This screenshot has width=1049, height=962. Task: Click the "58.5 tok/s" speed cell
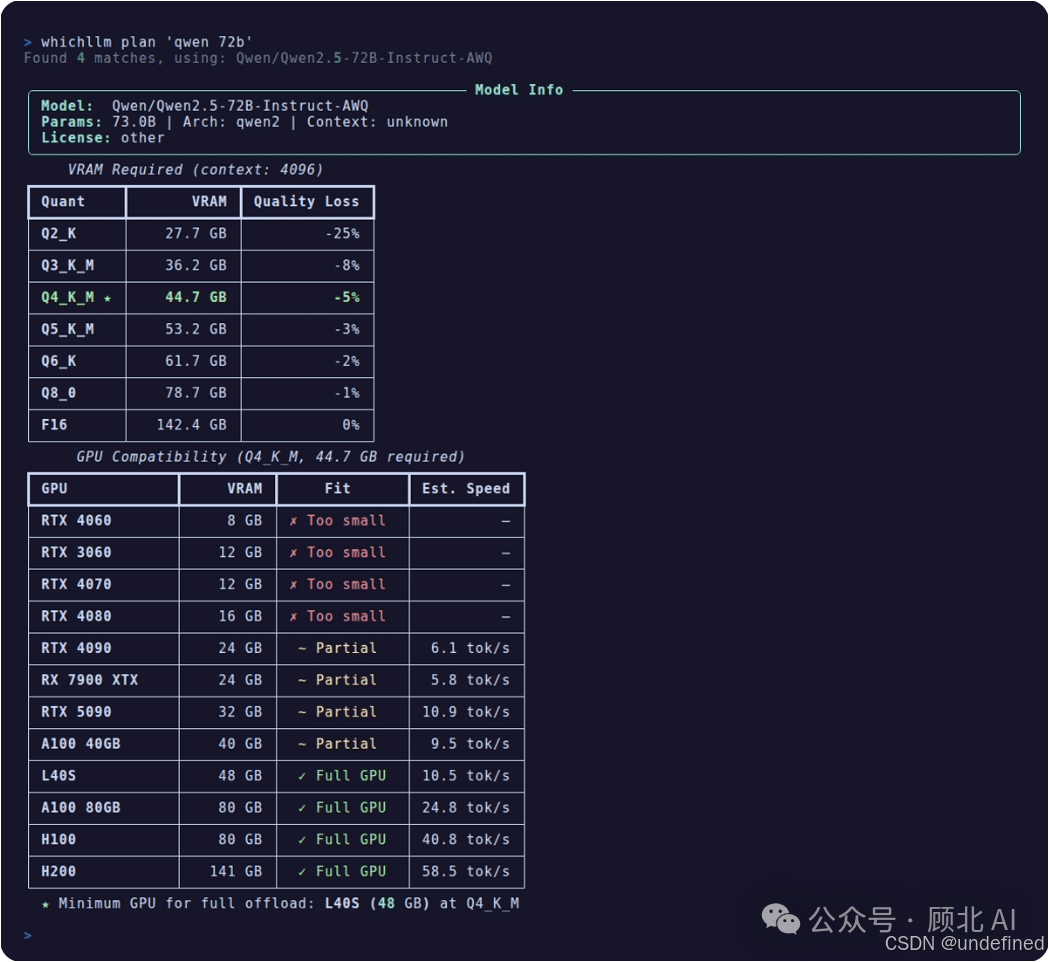click(466, 871)
